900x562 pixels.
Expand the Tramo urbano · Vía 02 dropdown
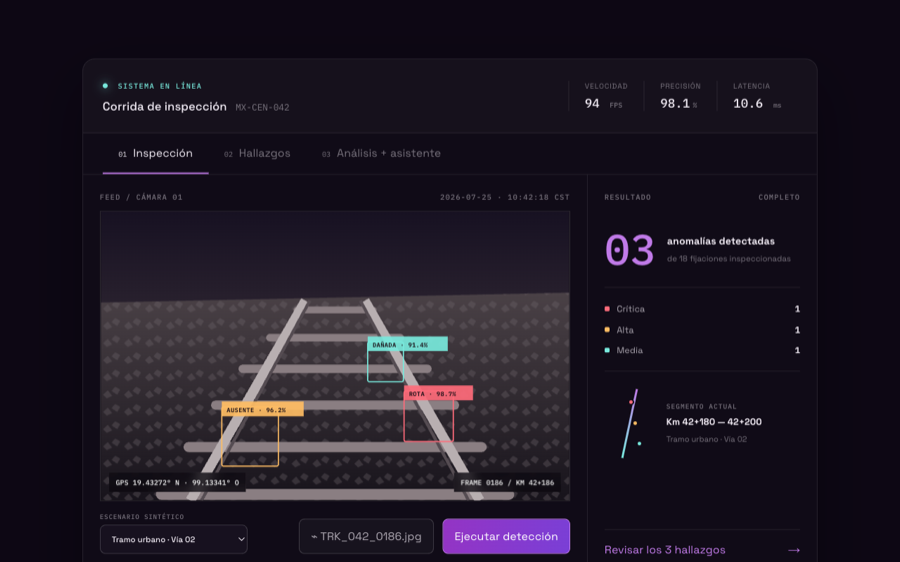pos(173,539)
